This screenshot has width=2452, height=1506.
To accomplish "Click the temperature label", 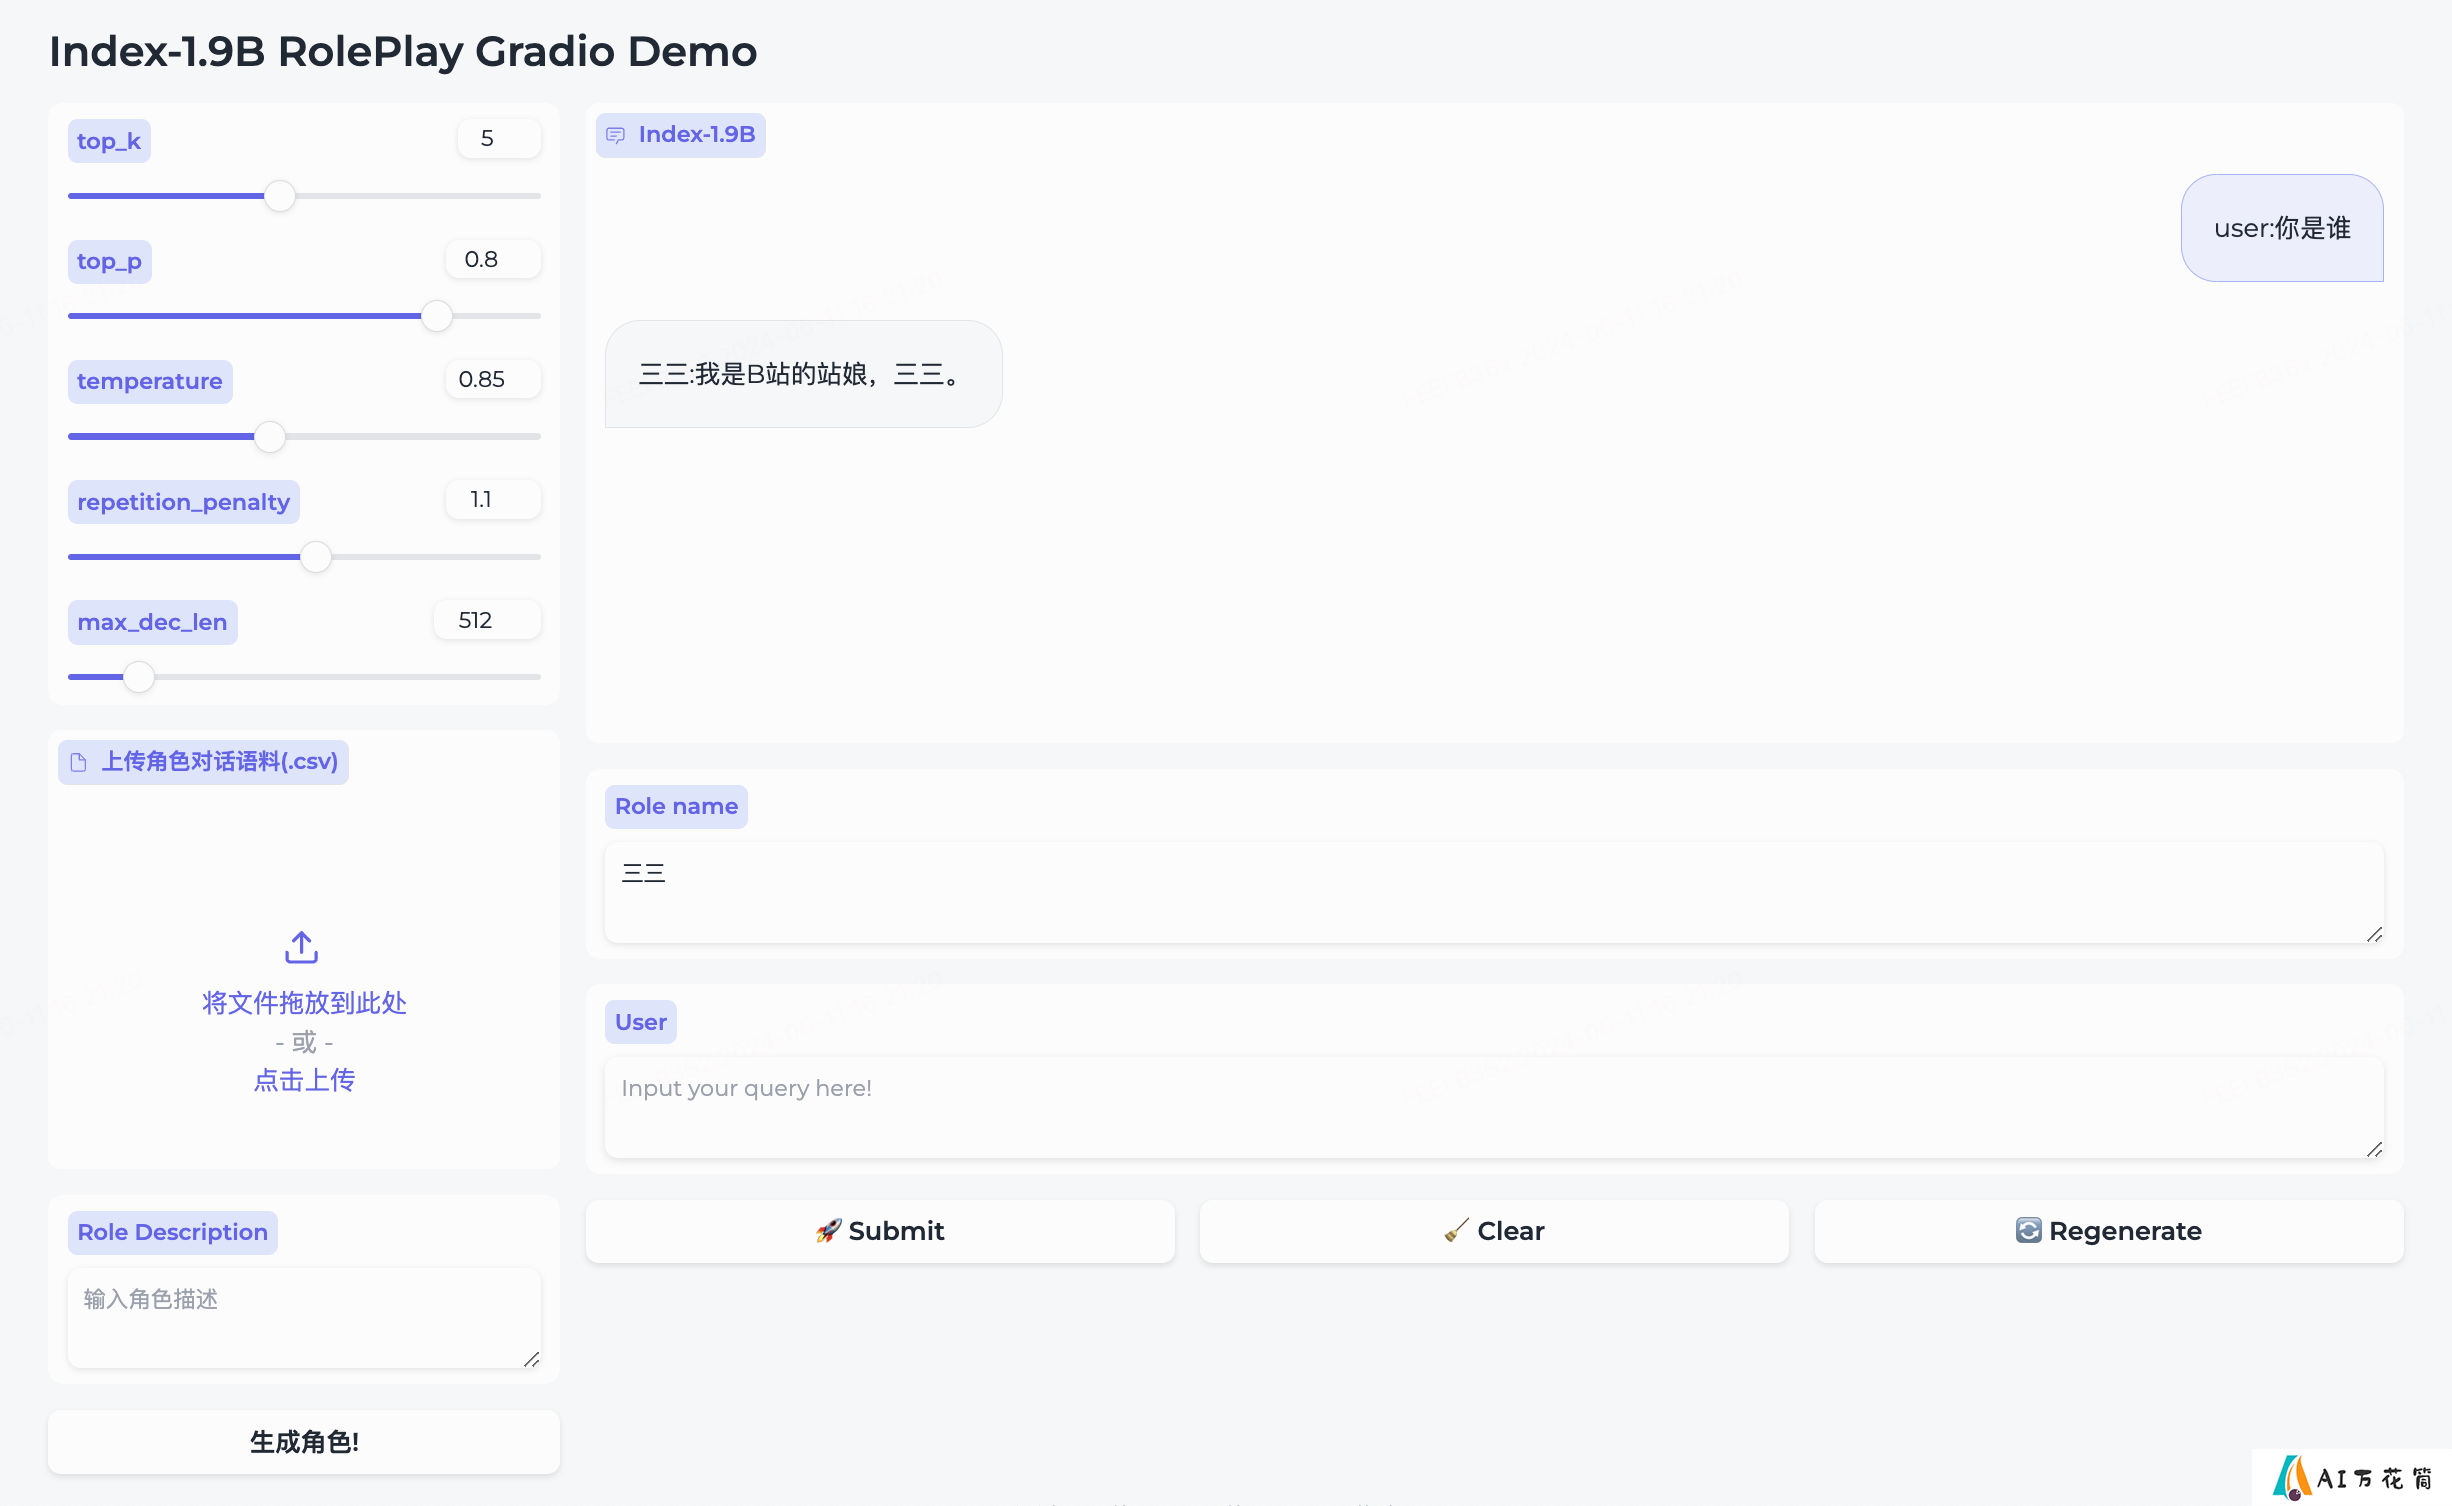I will click(x=150, y=382).
